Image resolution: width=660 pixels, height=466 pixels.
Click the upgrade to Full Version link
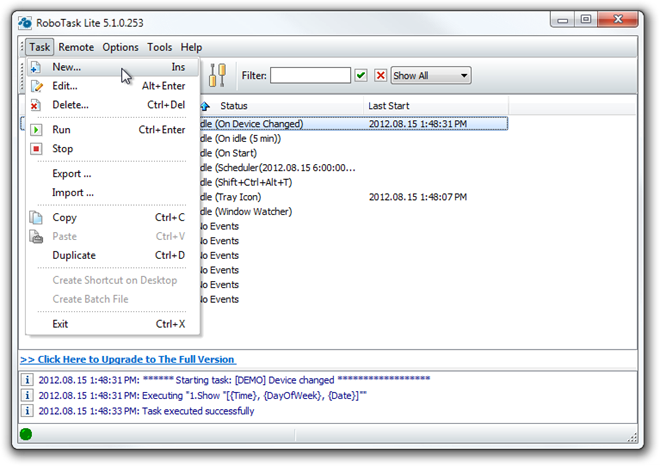[128, 359]
